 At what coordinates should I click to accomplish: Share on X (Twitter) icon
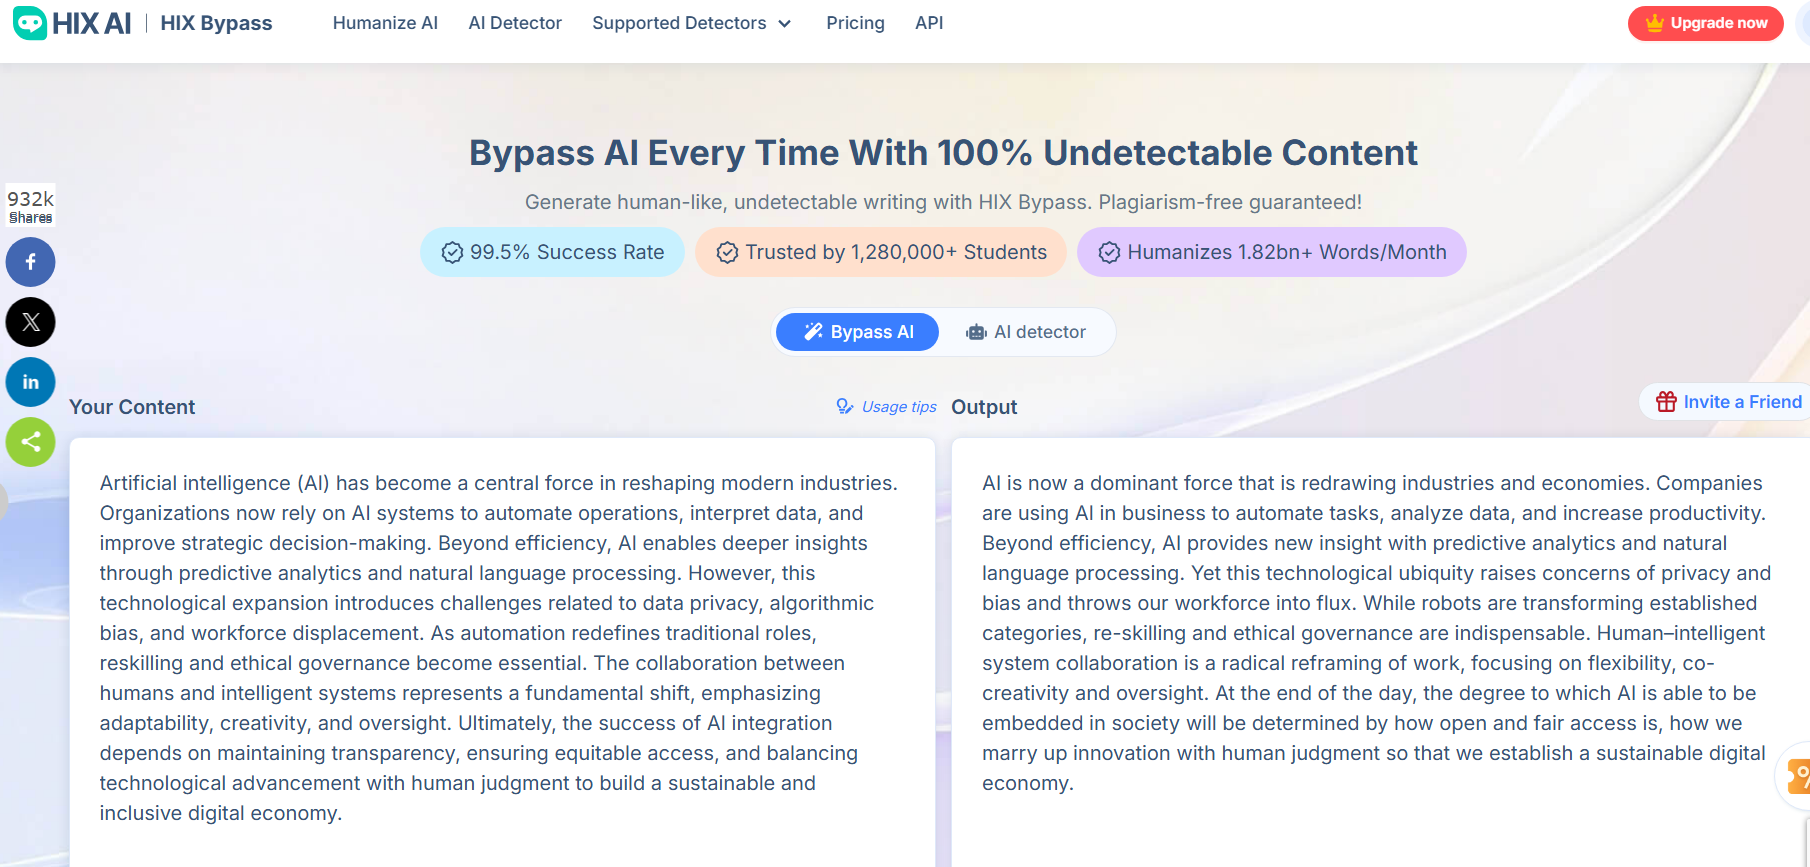click(31, 322)
